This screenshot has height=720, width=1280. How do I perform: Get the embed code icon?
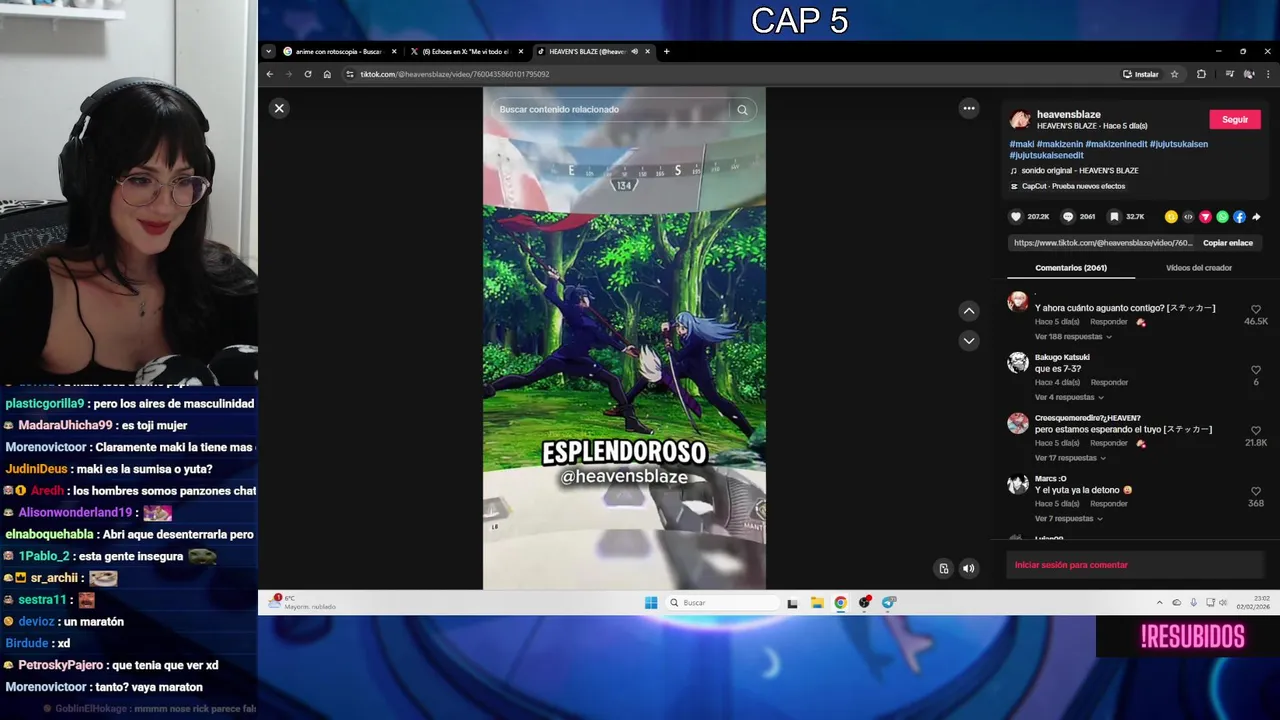tap(1188, 217)
